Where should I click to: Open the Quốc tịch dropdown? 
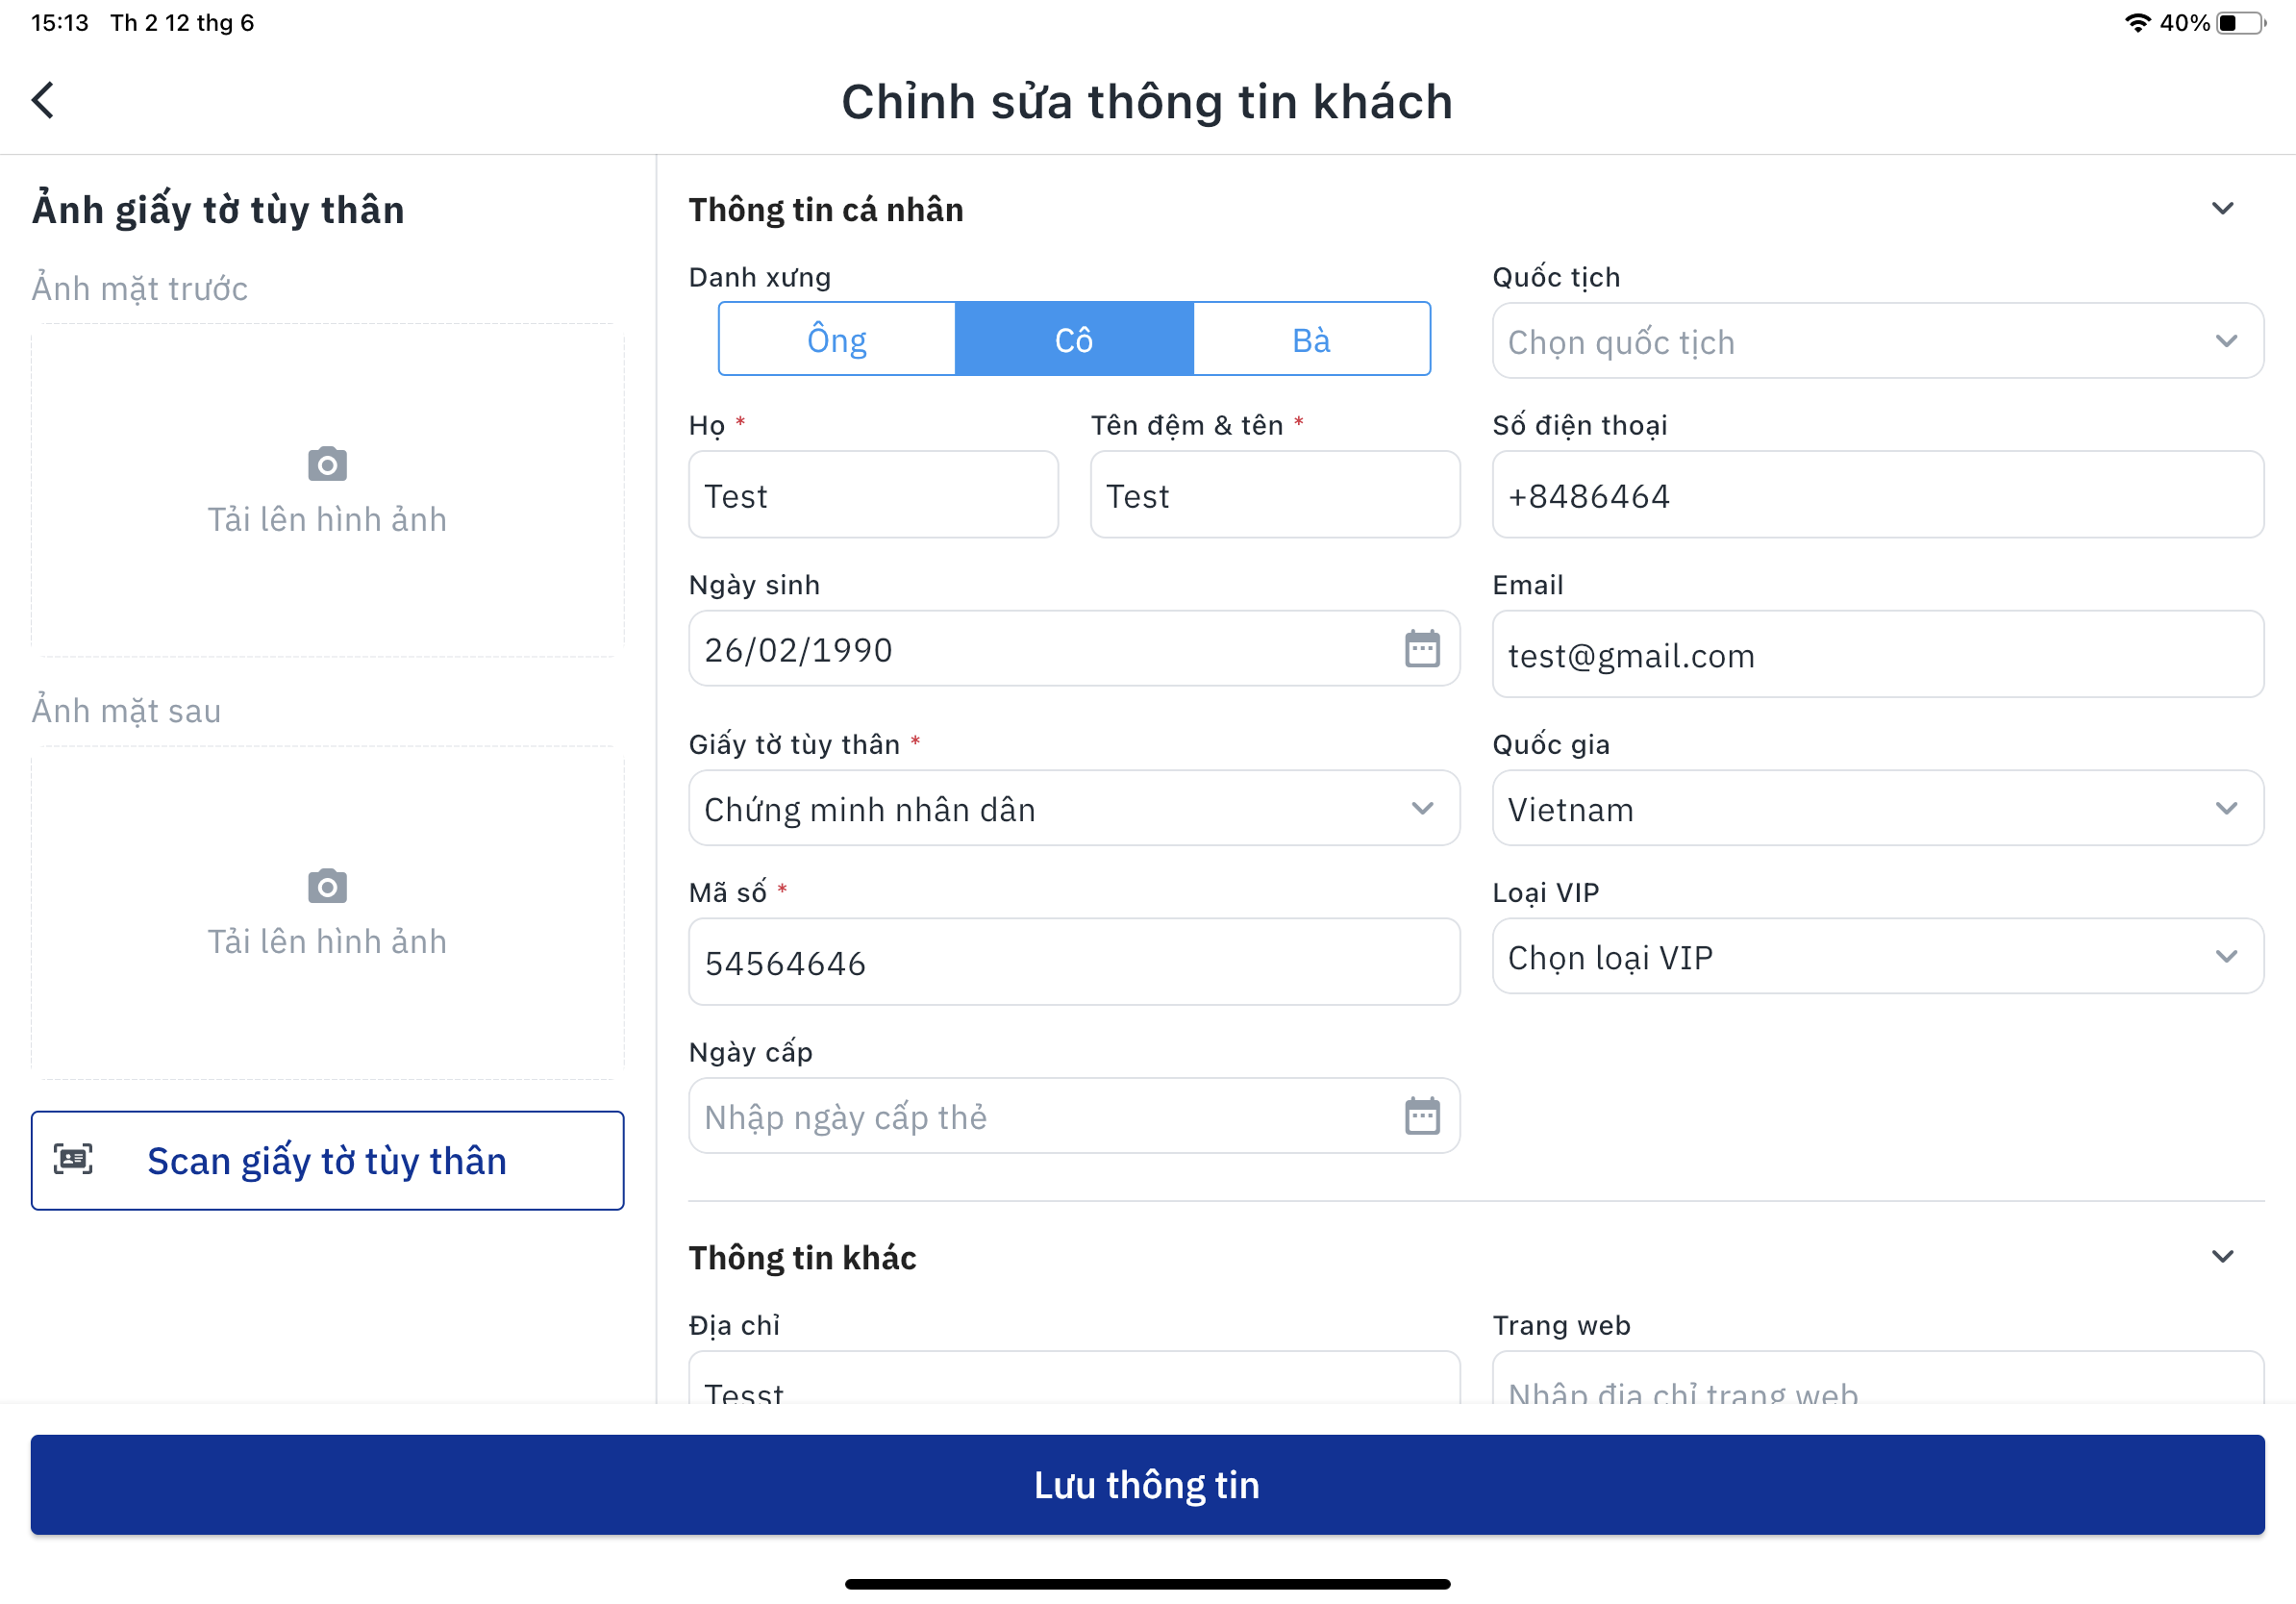1877,341
